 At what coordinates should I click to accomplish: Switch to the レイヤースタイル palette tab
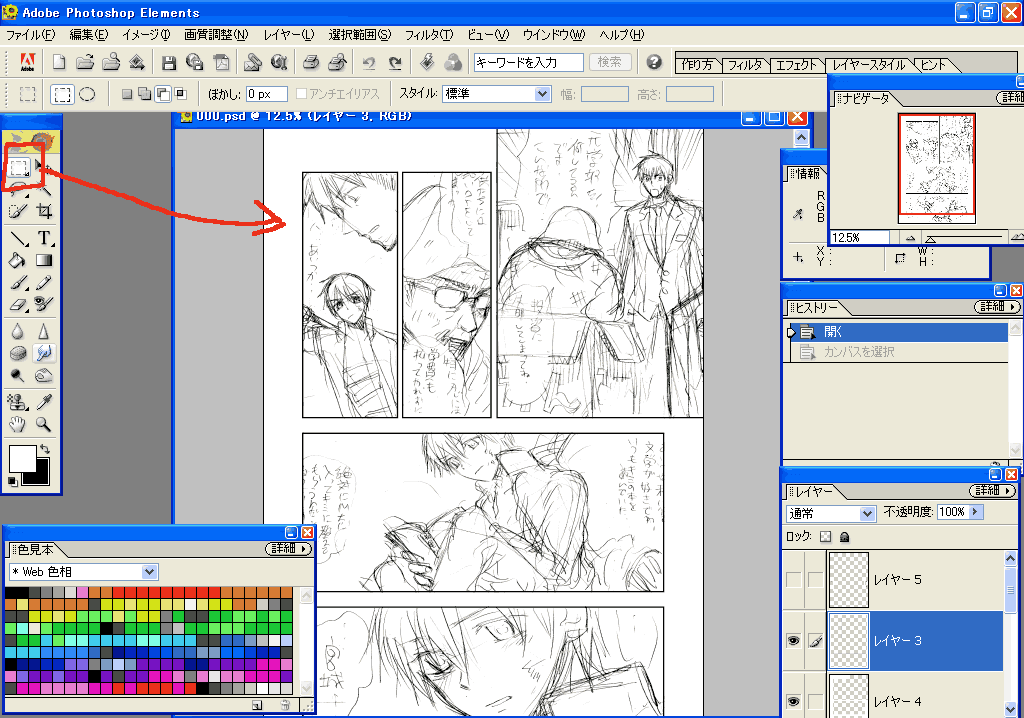tap(869, 65)
